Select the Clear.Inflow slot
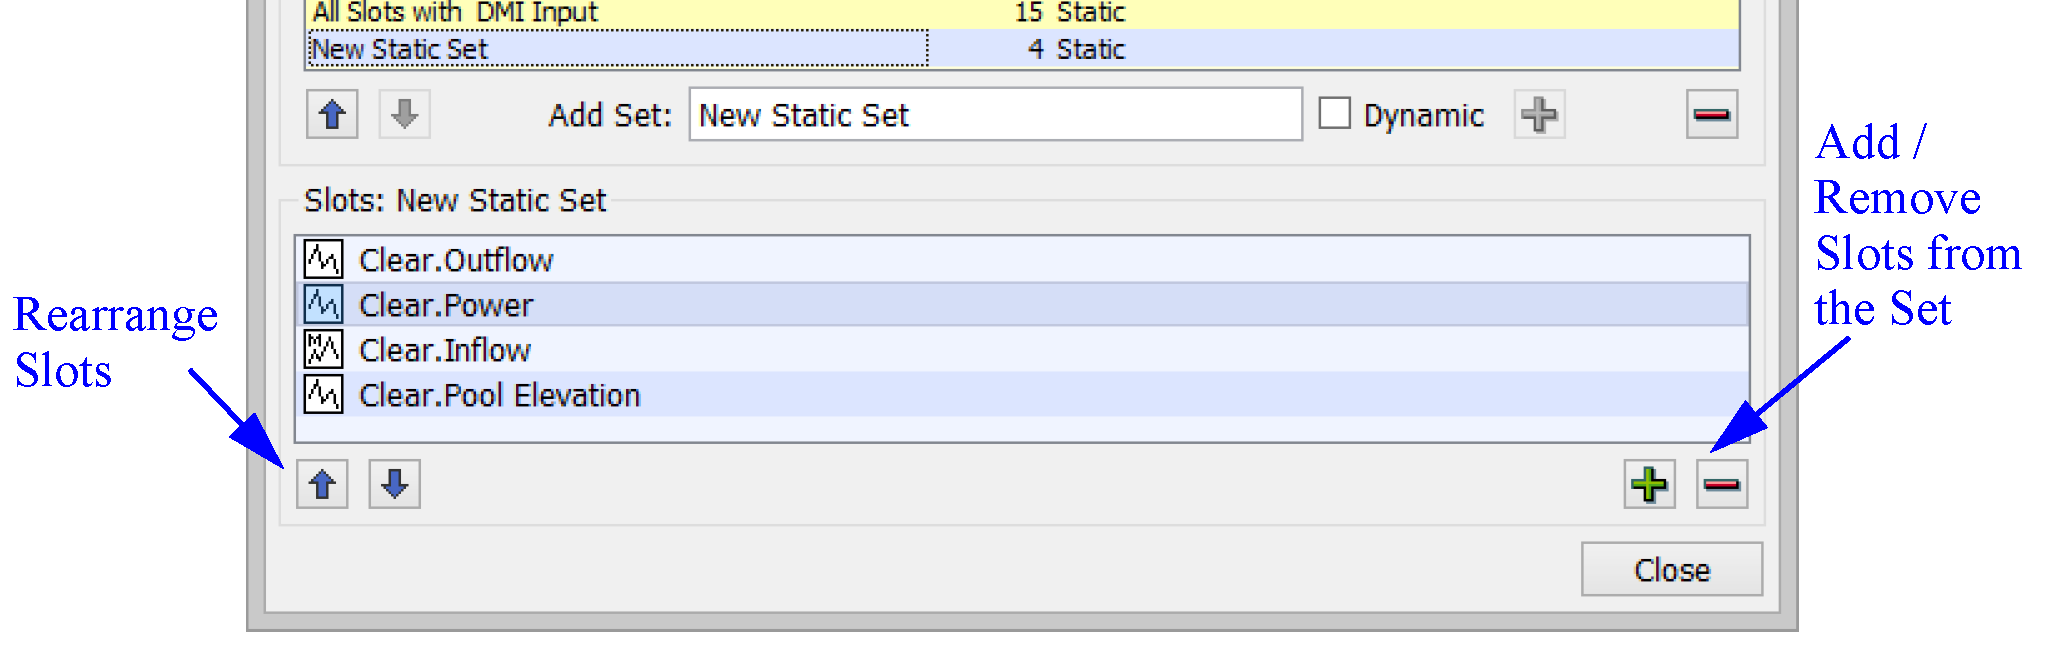This screenshot has width=2046, height=652. point(445,350)
